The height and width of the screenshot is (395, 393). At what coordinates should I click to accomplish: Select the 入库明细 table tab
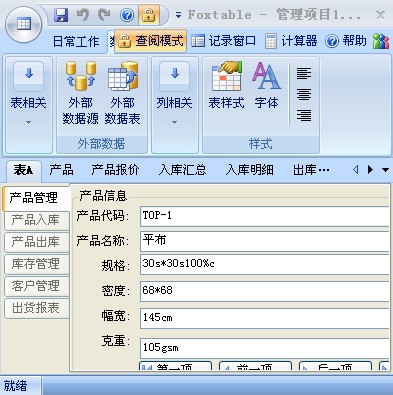pos(249,170)
